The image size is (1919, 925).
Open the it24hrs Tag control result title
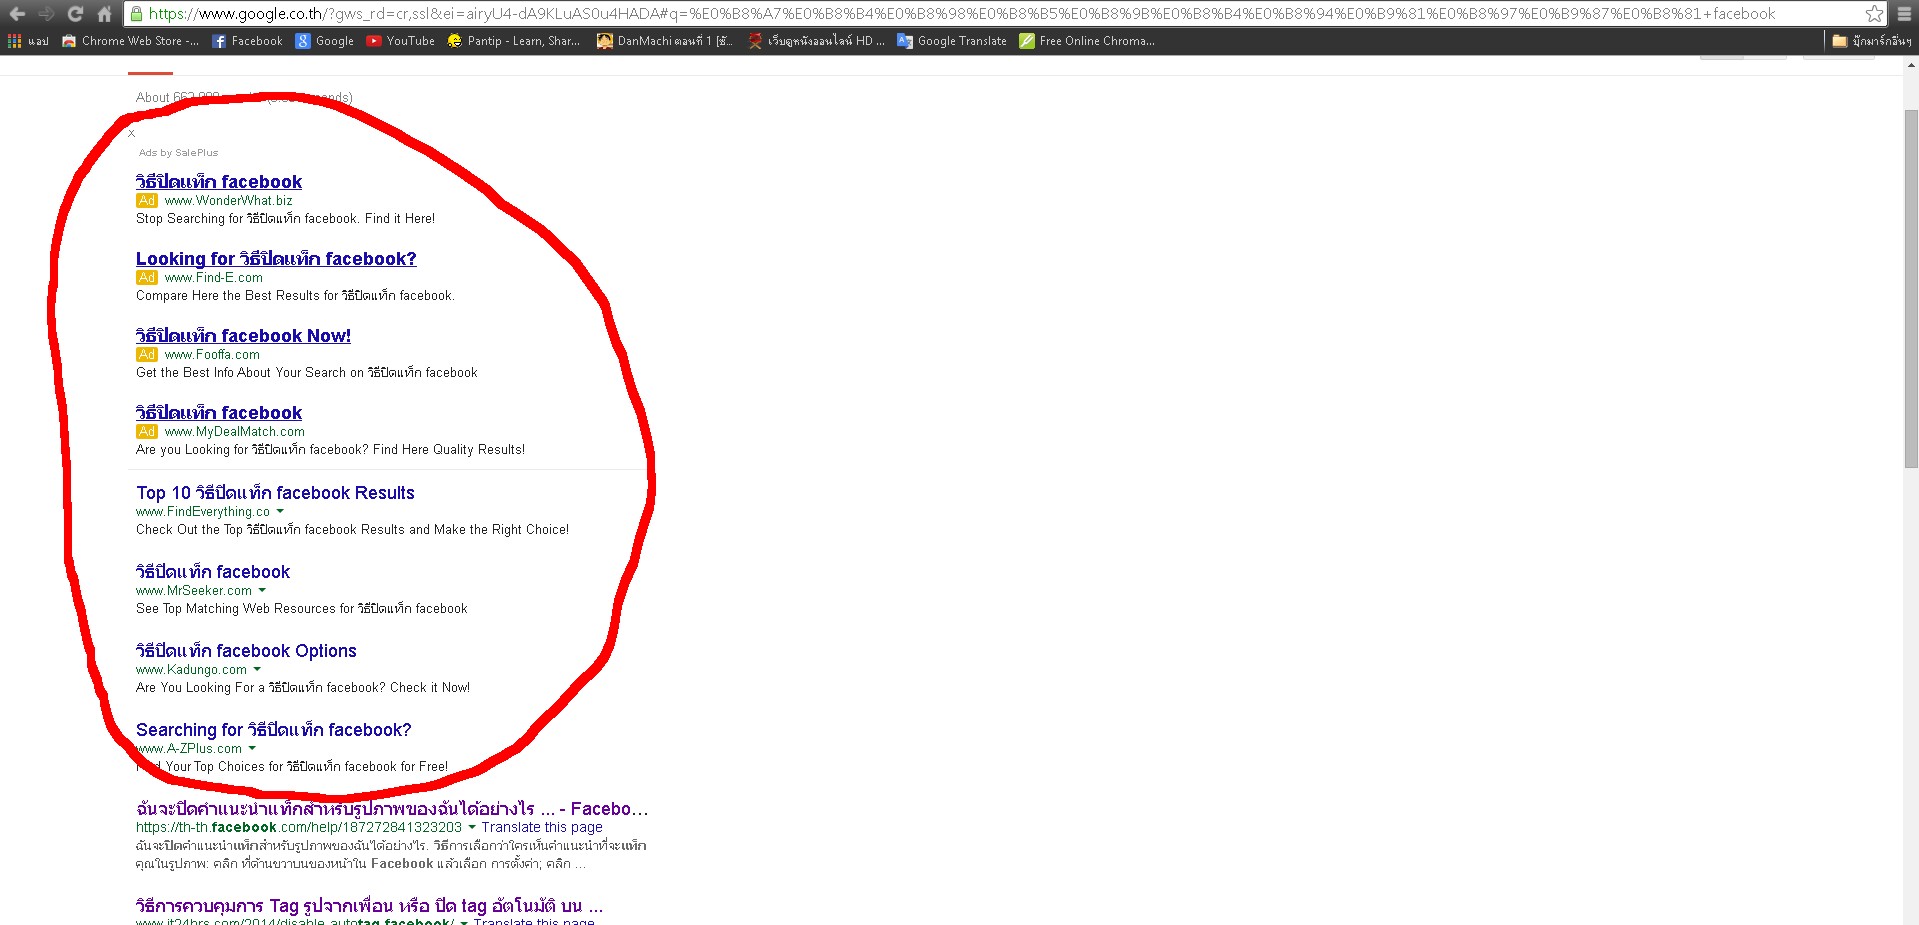click(369, 906)
